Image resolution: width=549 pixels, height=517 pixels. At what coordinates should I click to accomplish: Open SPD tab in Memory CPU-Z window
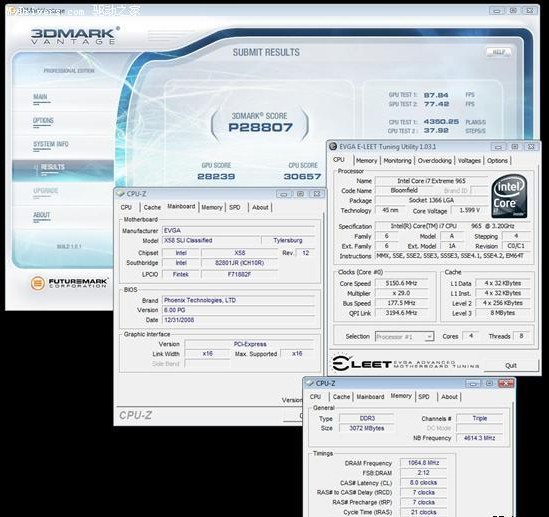click(x=424, y=397)
